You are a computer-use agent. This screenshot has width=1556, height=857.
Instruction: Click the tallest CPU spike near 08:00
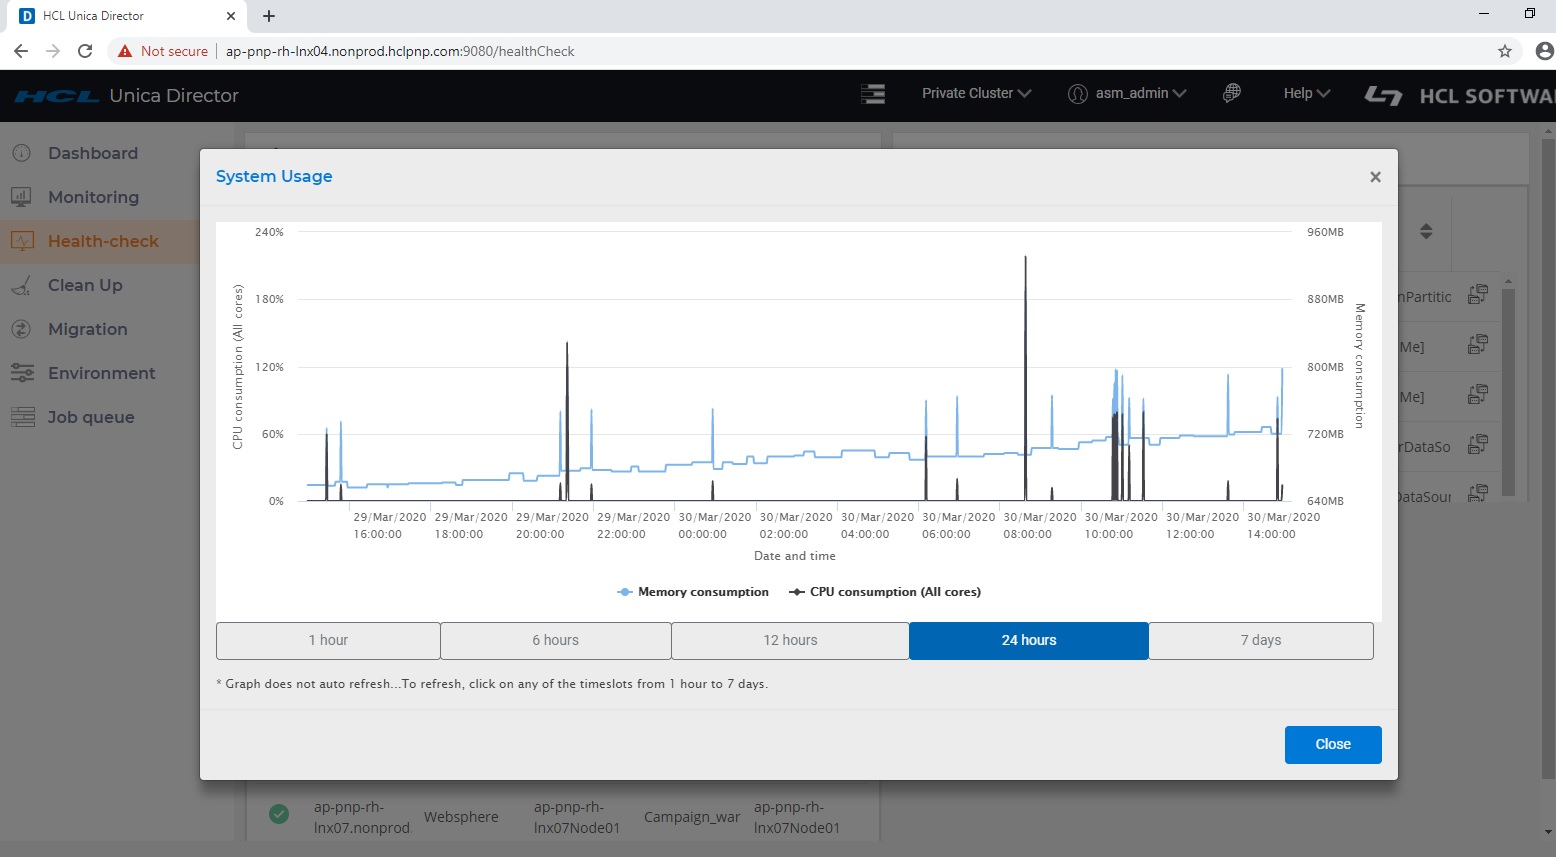click(x=1025, y=300)
